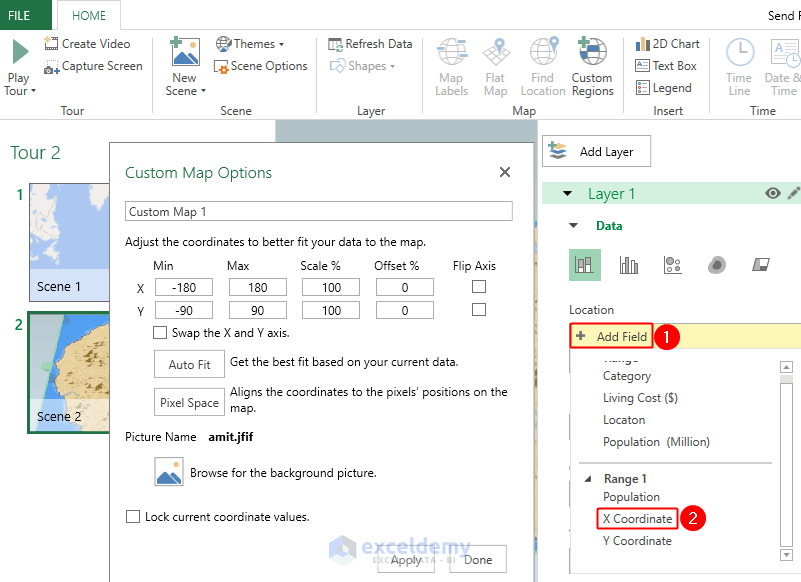This screenshot has height=582, width=801.
Task: Select bubble chart type
Action: [672, 265]
